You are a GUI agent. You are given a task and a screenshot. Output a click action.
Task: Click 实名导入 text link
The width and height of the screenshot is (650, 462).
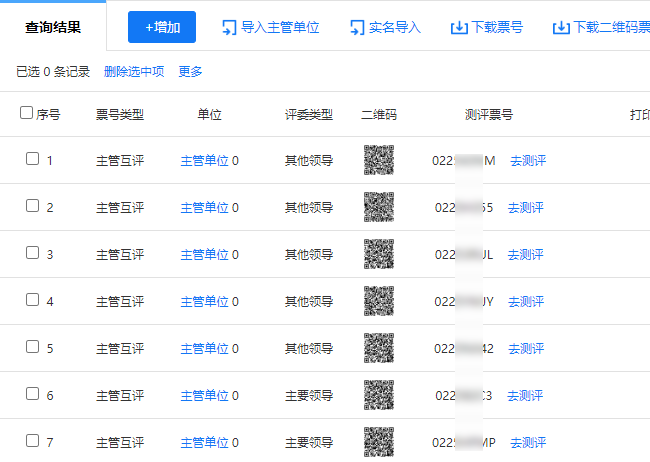[x=395, y=28]
